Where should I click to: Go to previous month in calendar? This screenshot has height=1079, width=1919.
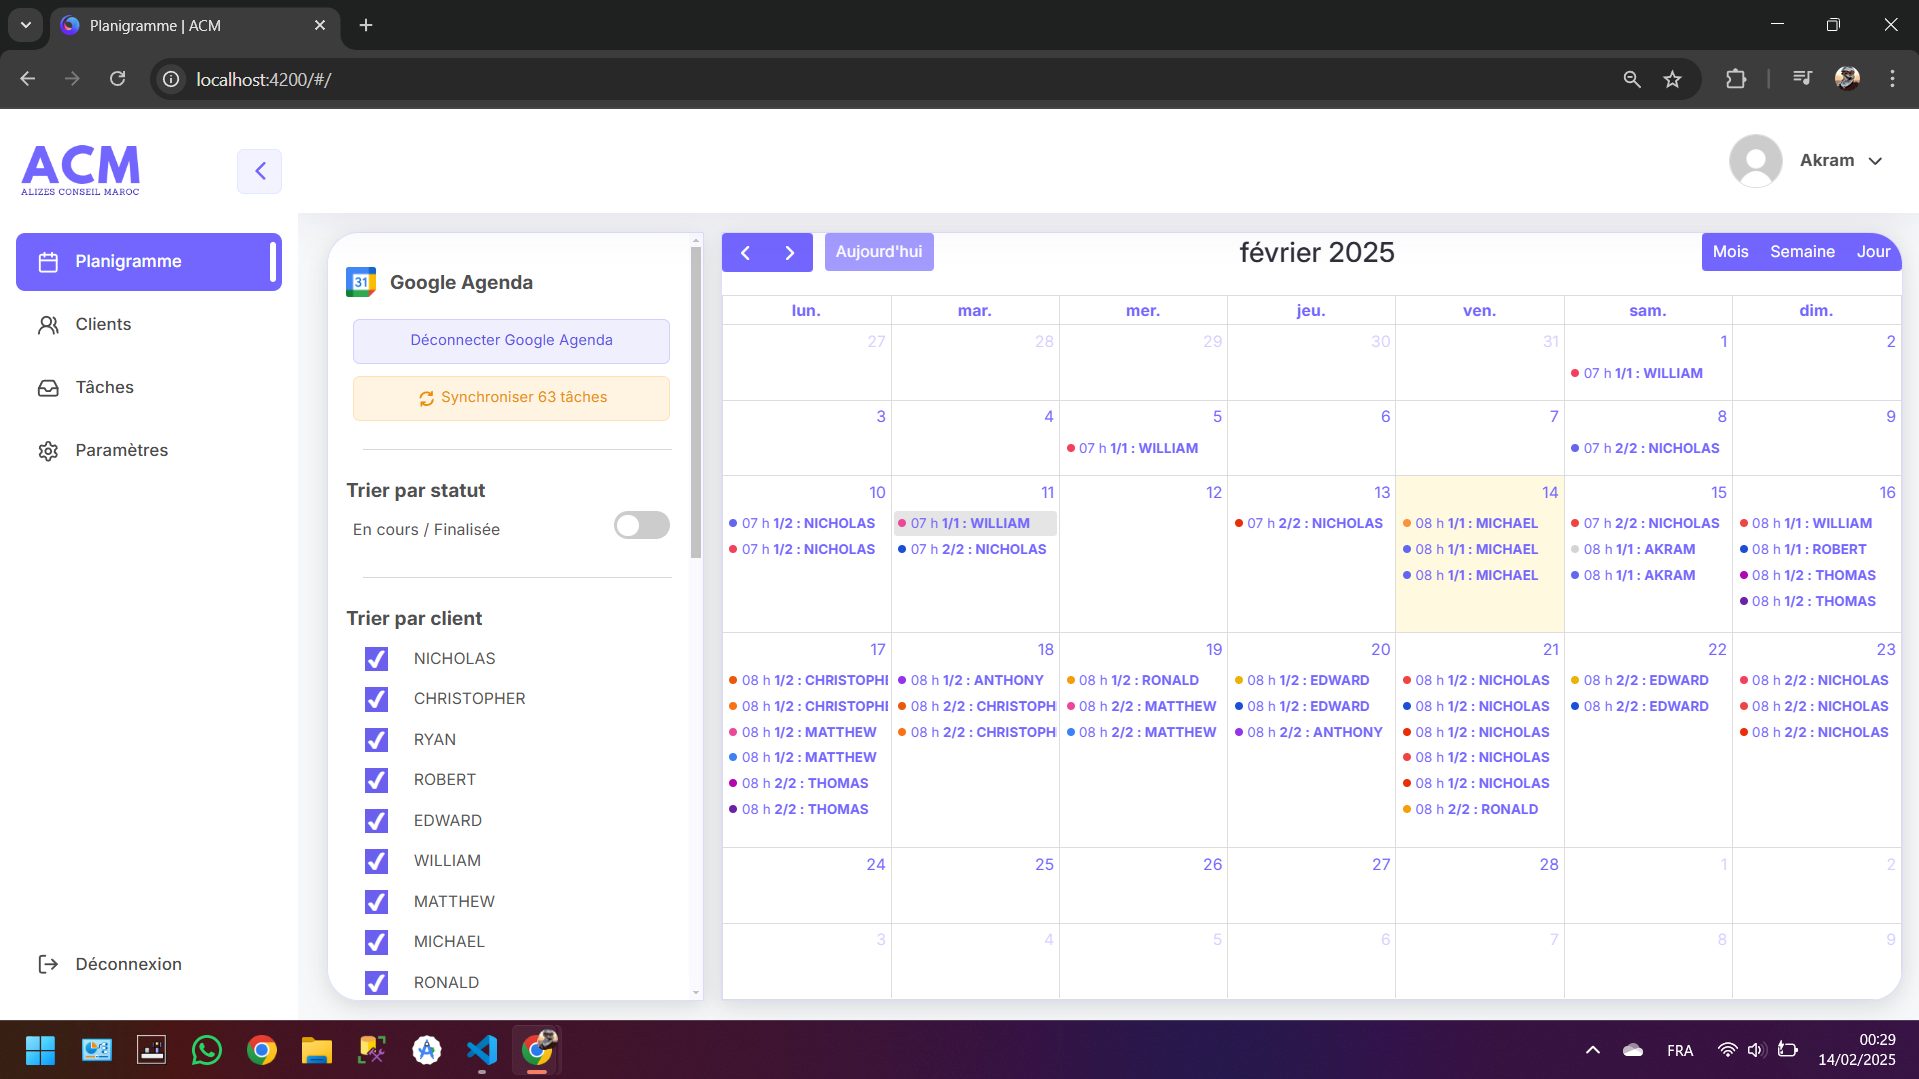coord(745,253)
